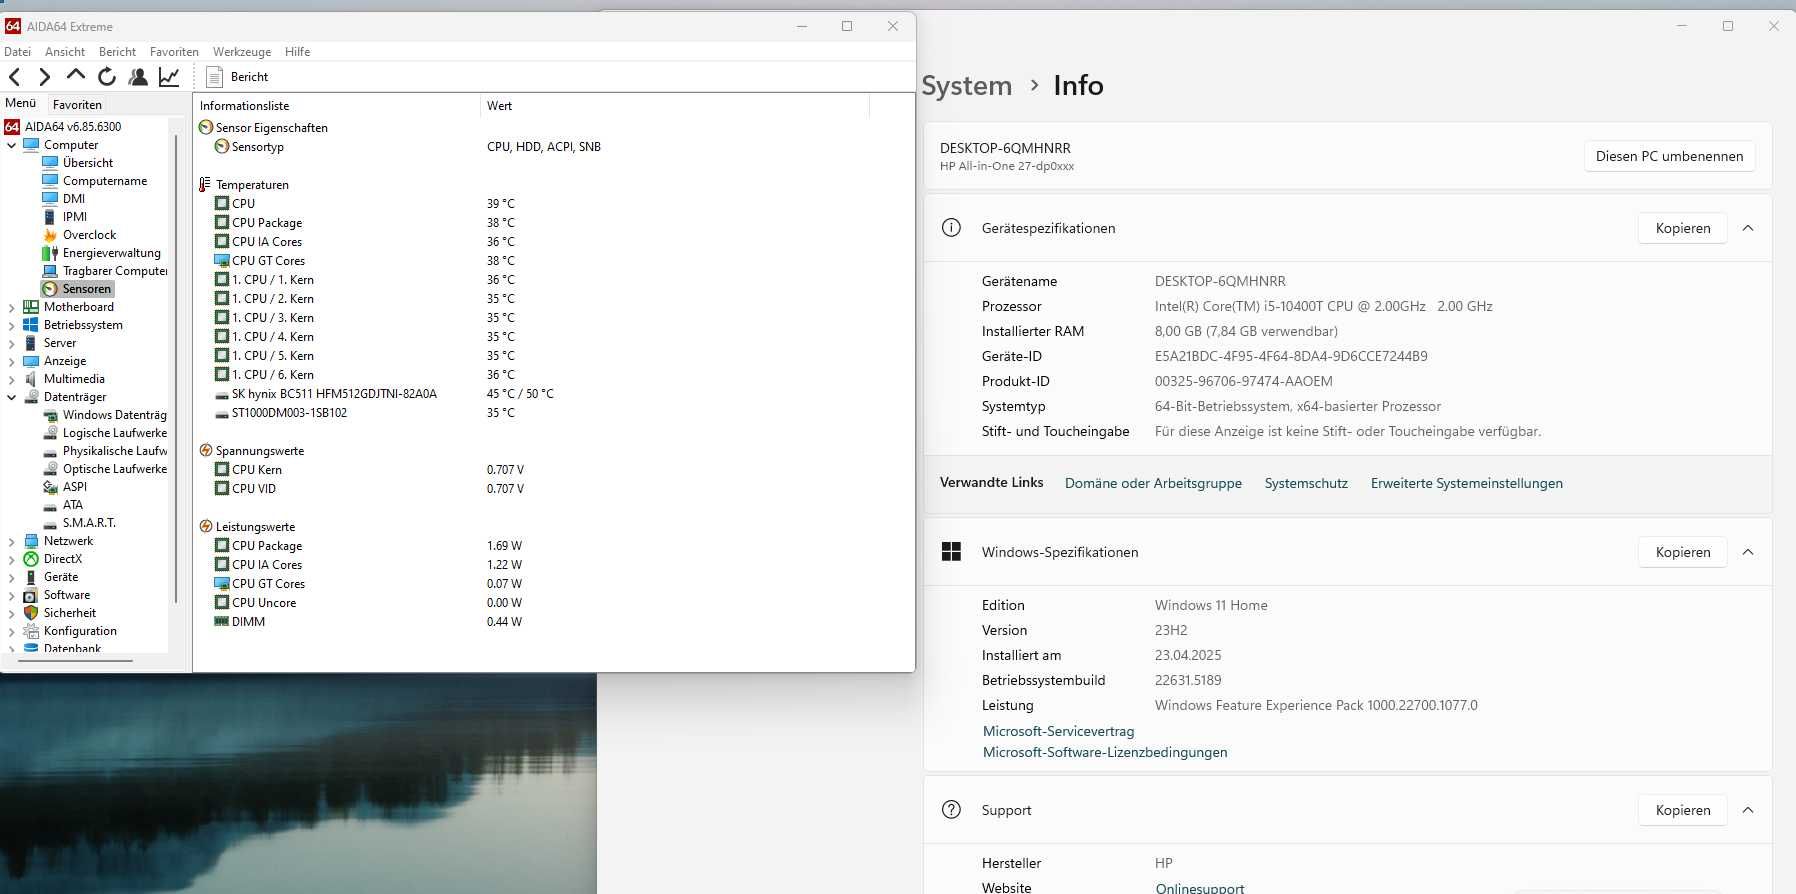Open the AIDA64 Bericht menu
The height and width of the screenshot is (894, 1796).
[x=117, y=52]
